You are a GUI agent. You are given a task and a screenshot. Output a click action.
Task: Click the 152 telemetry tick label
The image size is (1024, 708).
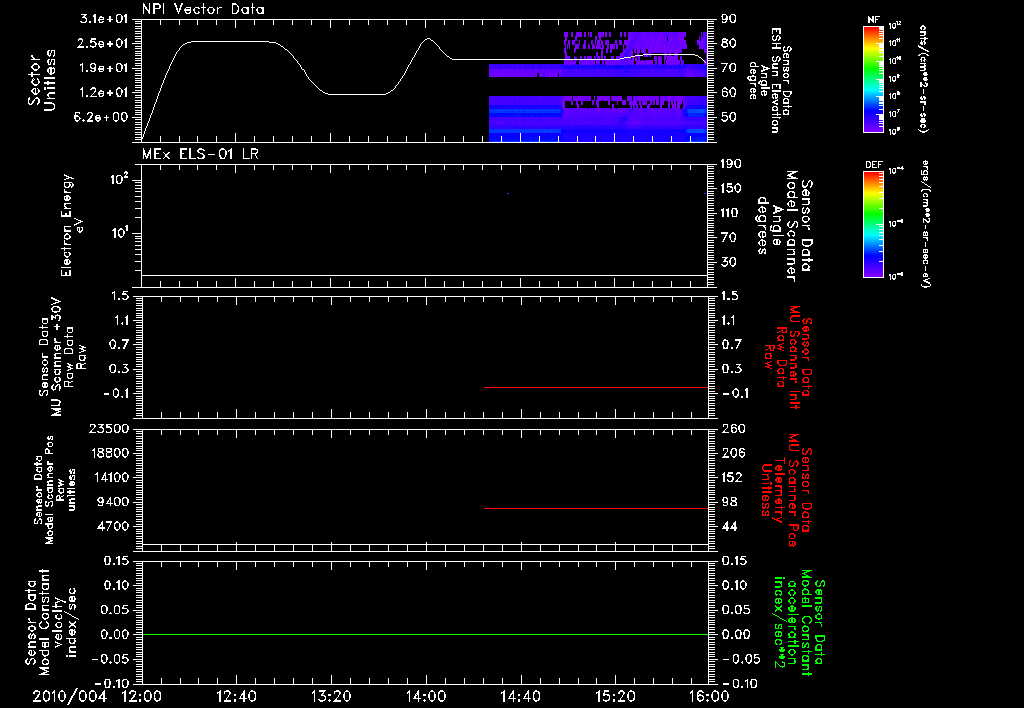[733, 477]
